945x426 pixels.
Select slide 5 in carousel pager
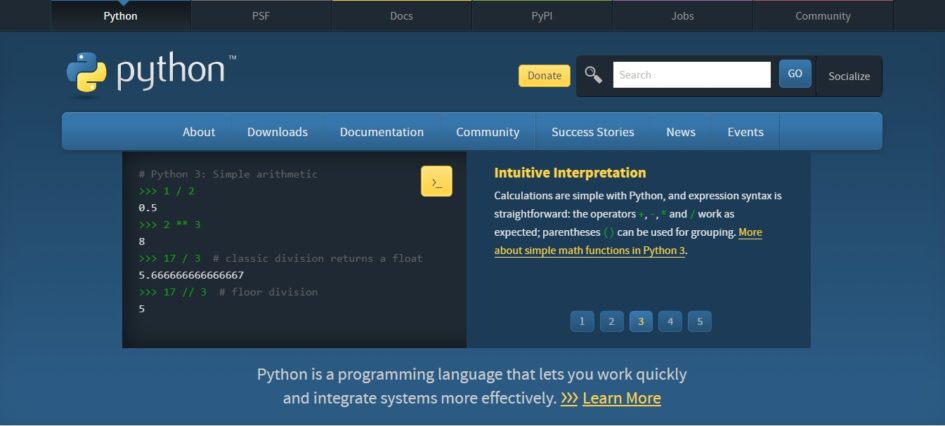coord(700,321)
